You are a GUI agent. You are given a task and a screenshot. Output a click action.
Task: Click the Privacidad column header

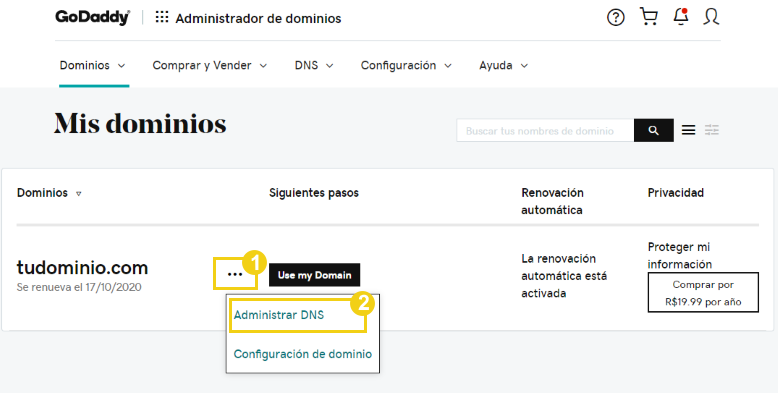[x=675, y=193]
